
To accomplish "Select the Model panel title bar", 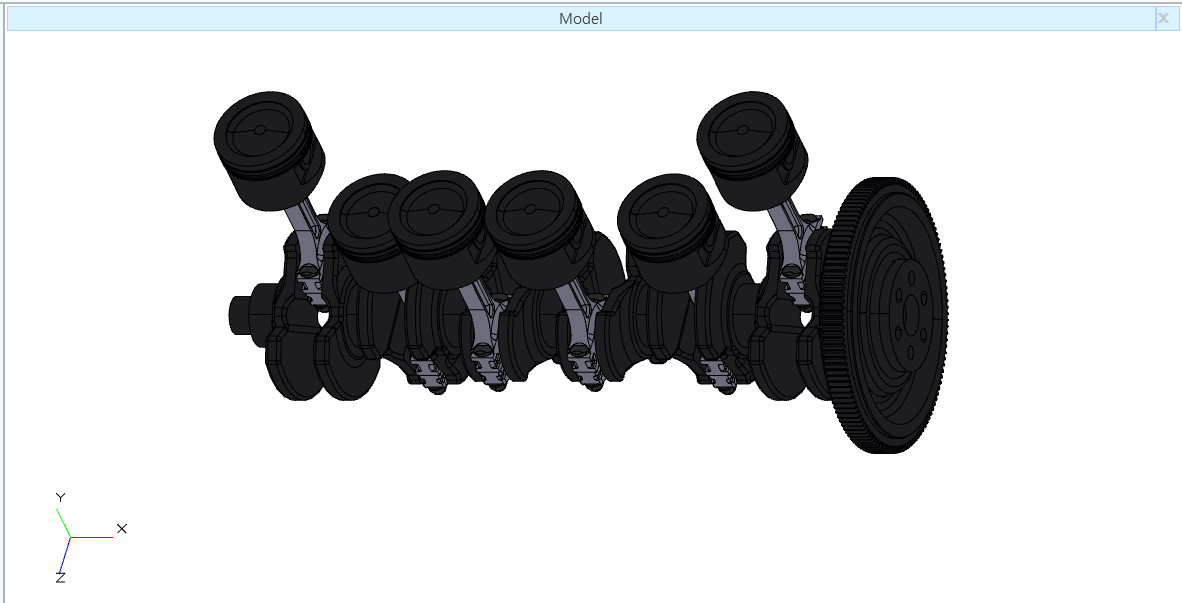I will [x=581, y=19].
